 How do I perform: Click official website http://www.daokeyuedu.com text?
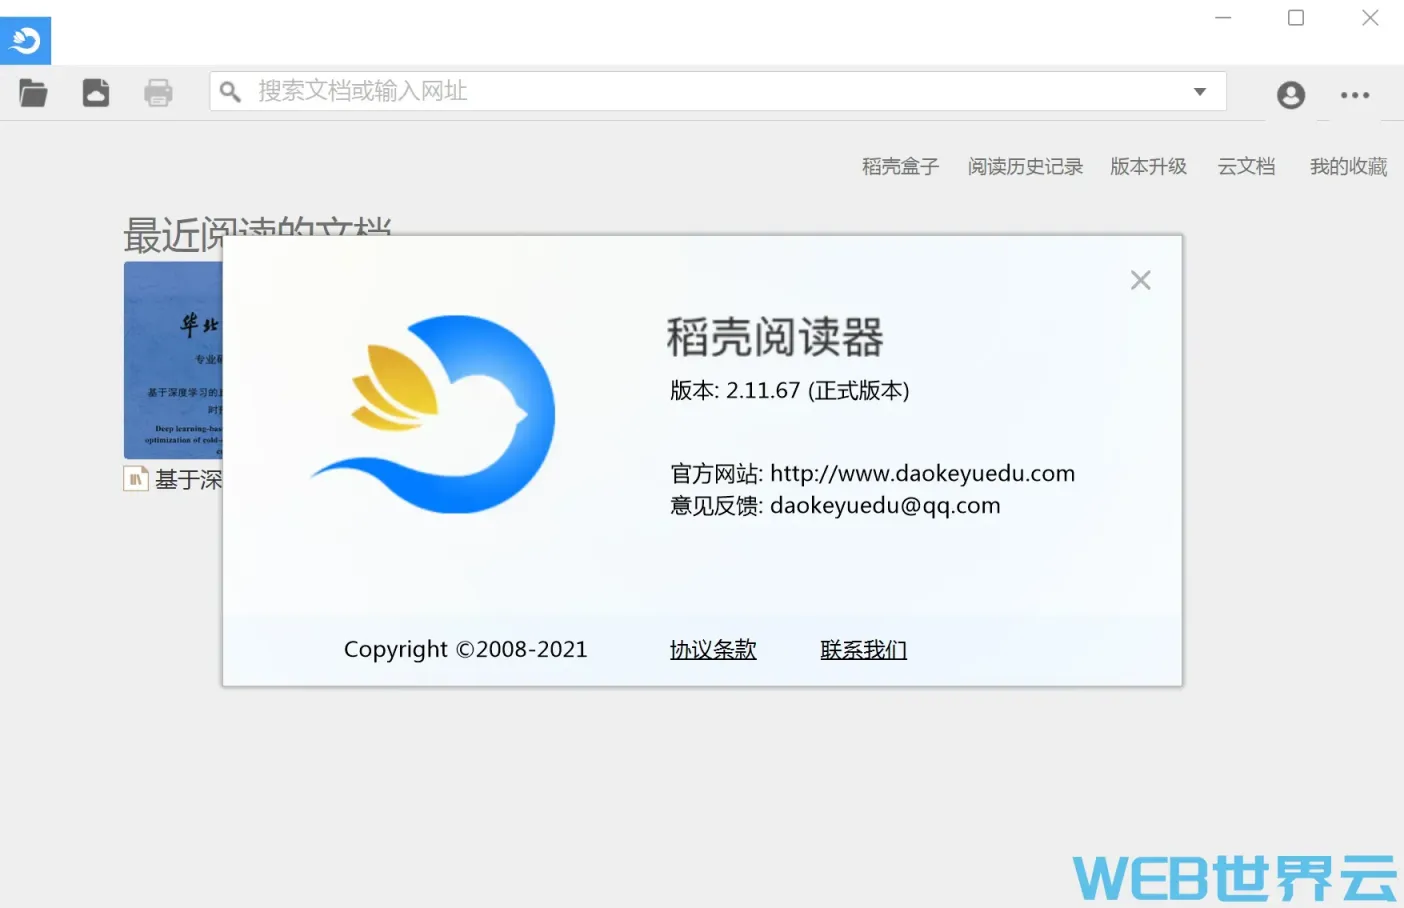click(922, 473)
